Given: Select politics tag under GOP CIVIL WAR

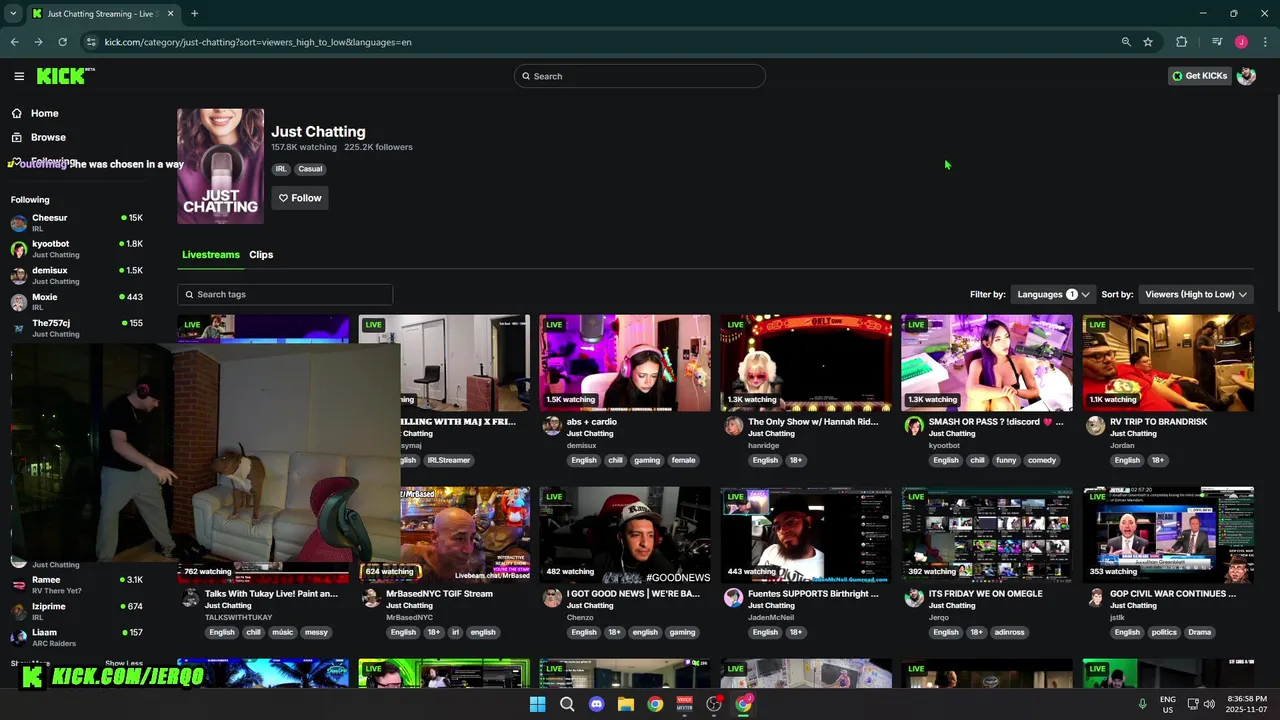Looking at the screenshot, I should [1164, 632].
